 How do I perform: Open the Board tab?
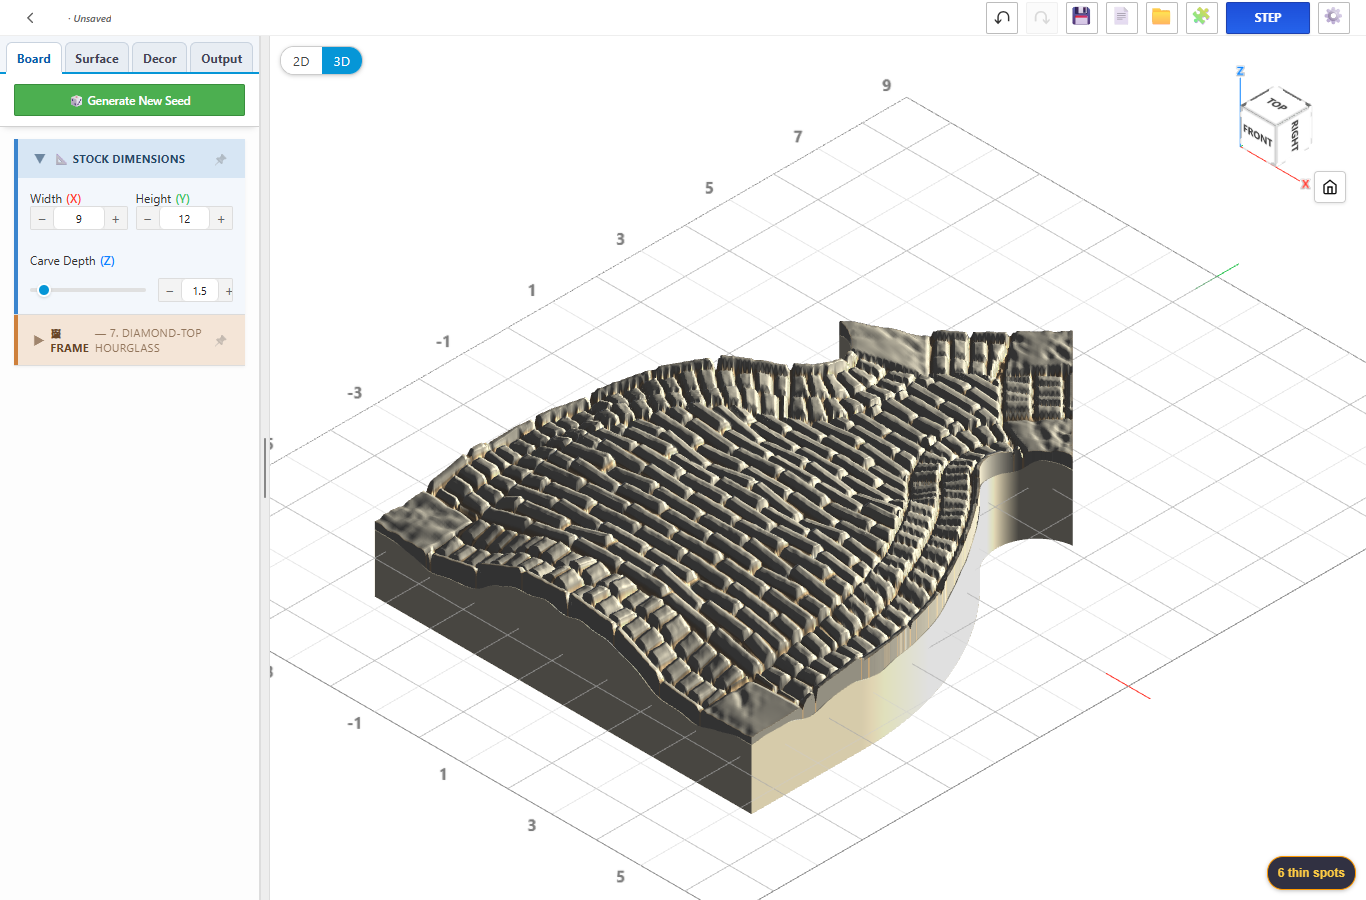(x=34, y=58)
